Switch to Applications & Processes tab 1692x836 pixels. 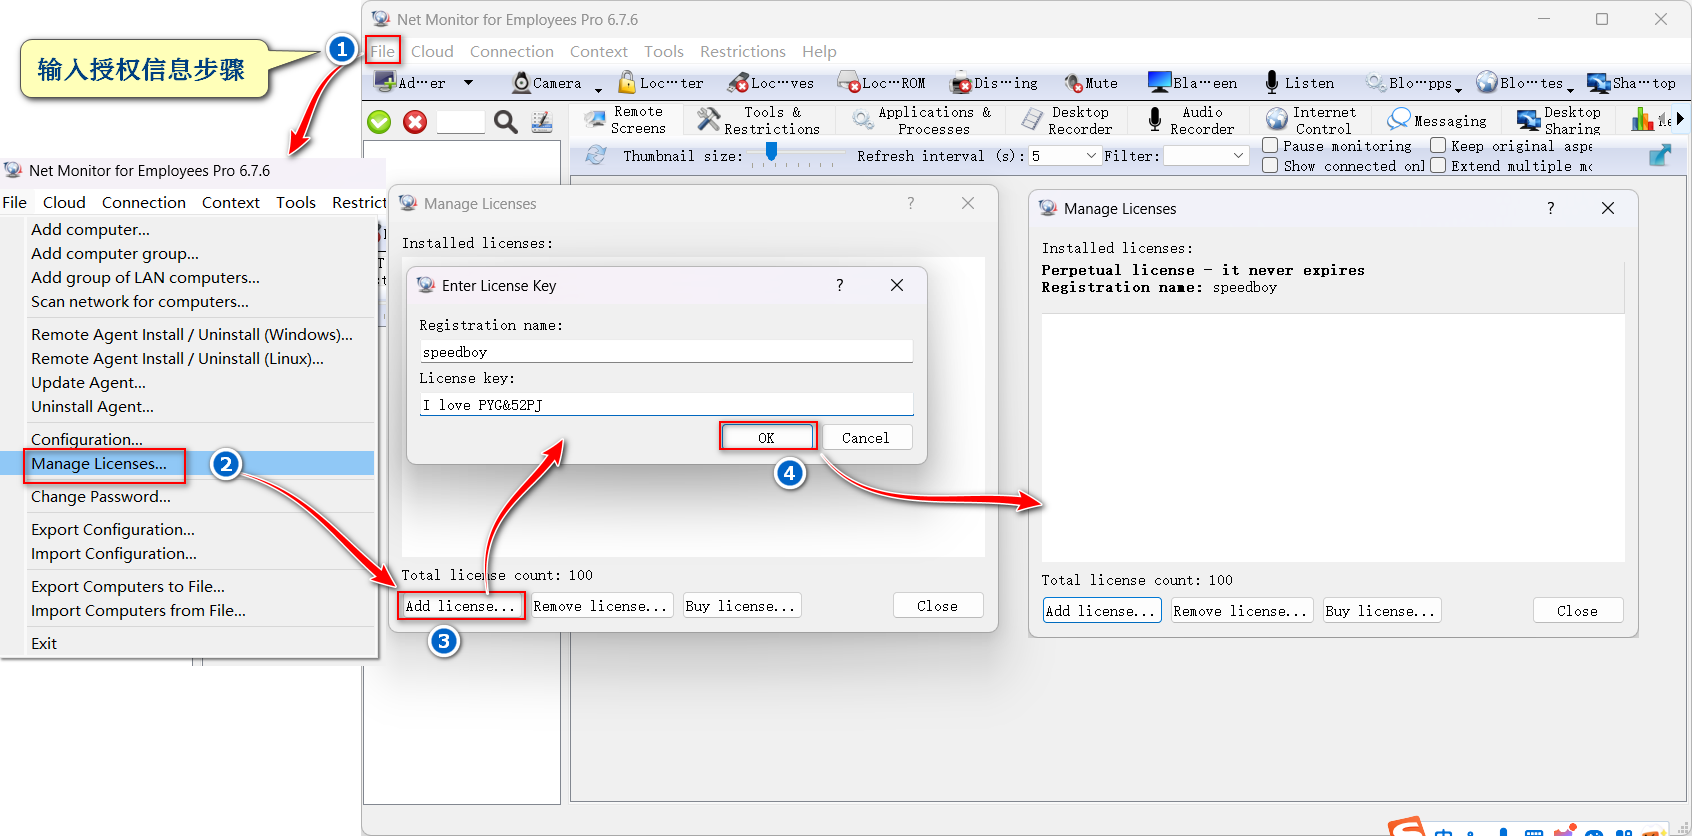[x=922, y=120]
